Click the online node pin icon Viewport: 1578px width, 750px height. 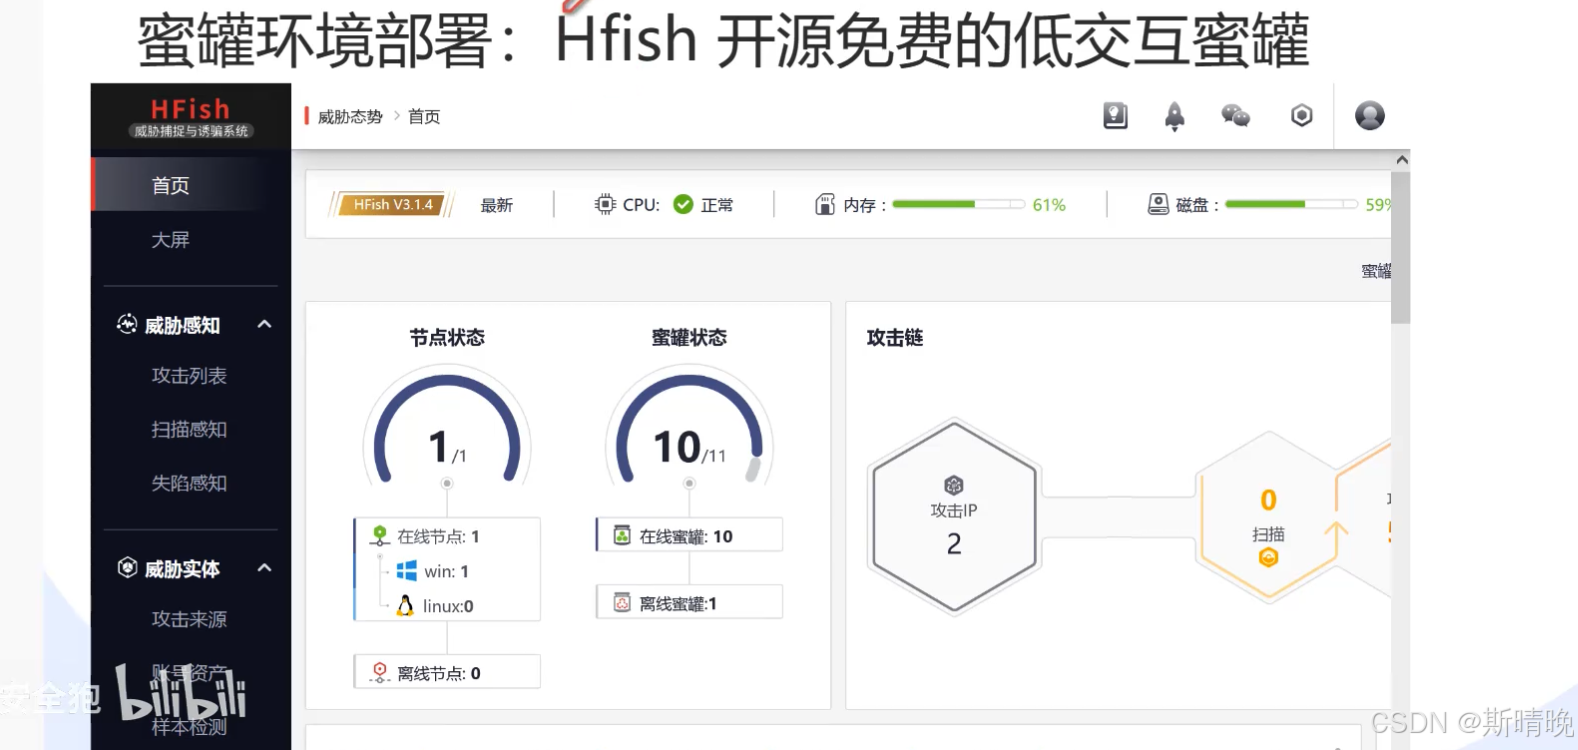coord(380,536)
